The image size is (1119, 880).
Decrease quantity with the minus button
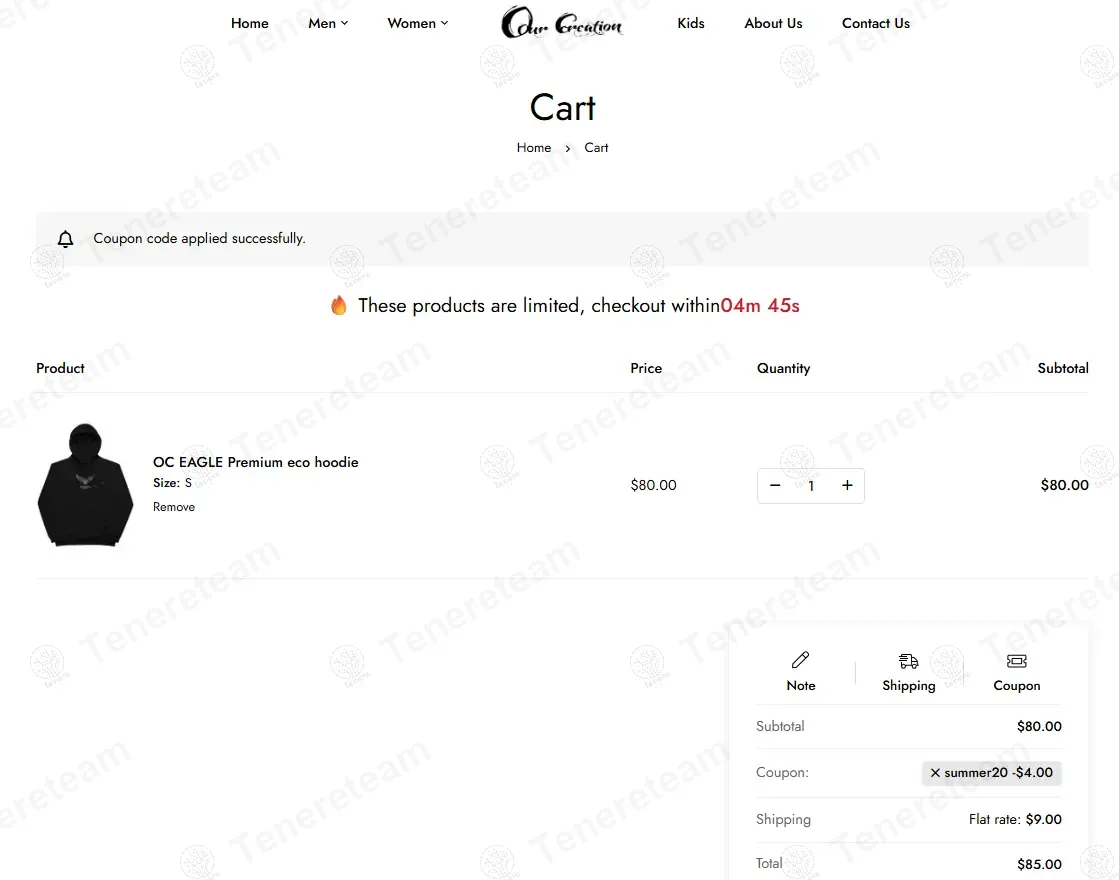pos(775,485)
